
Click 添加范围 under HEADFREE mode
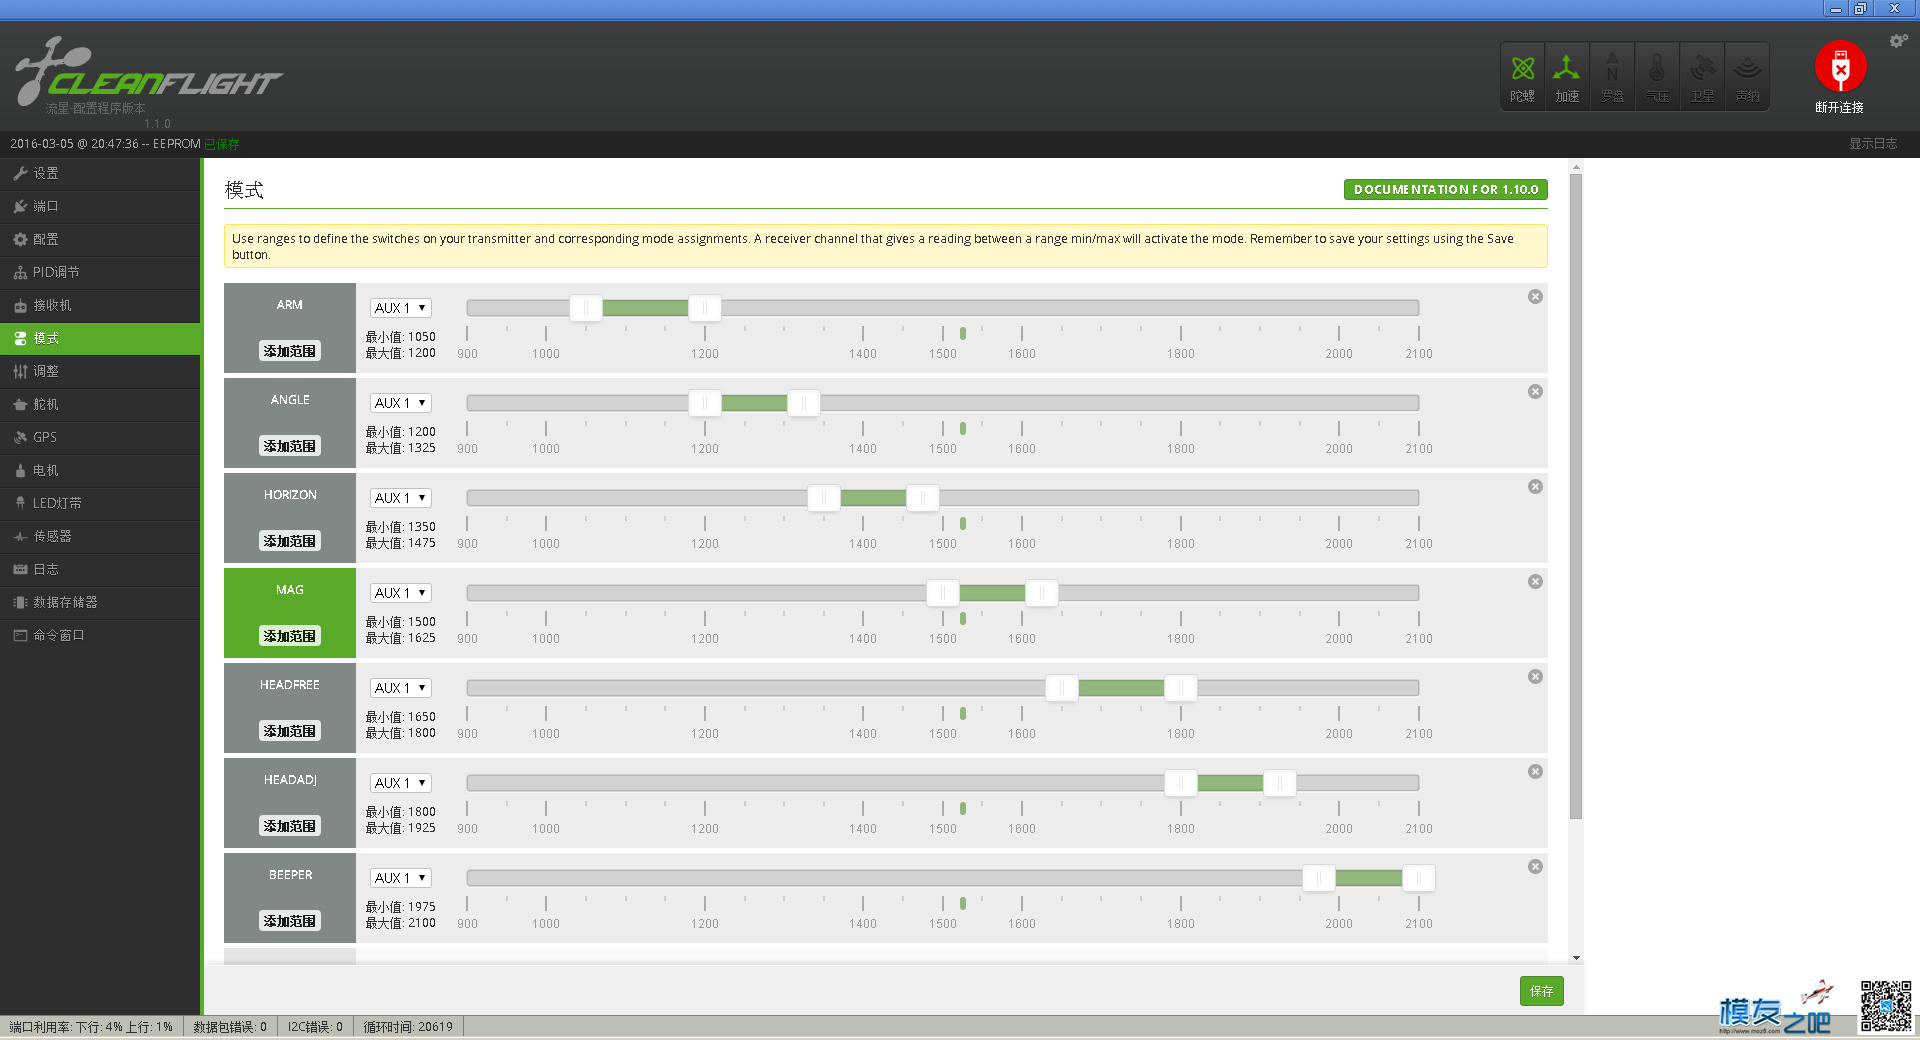(x=290, y=731)
